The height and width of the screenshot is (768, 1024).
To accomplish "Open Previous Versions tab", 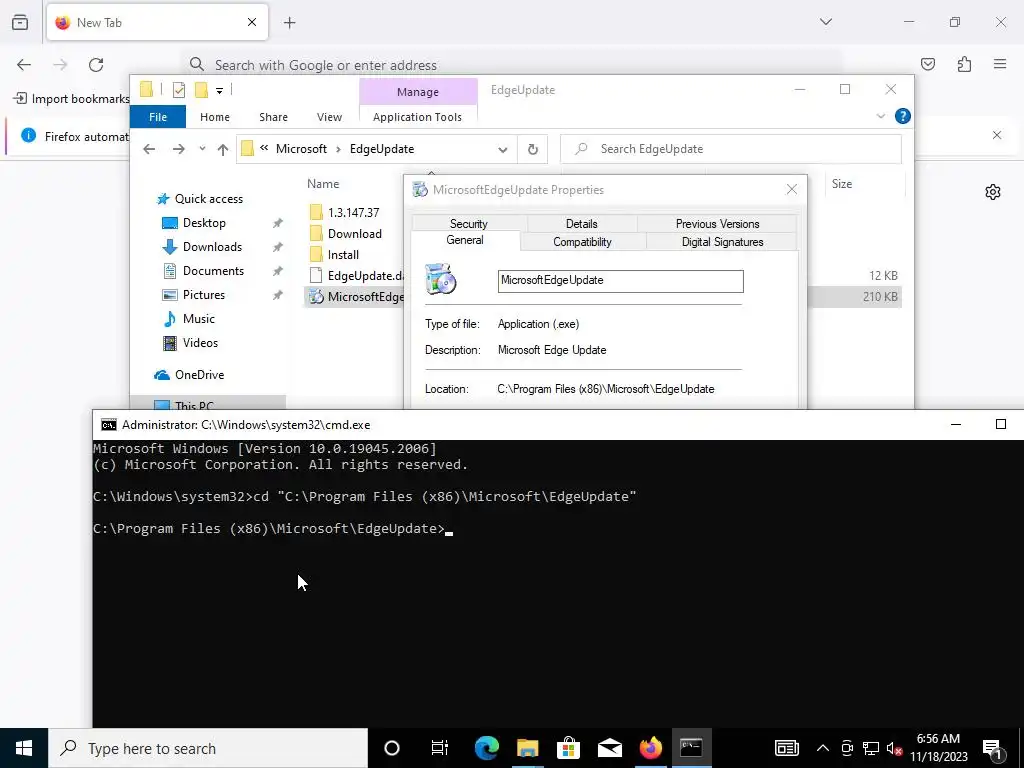I will (x=717, y=223).
